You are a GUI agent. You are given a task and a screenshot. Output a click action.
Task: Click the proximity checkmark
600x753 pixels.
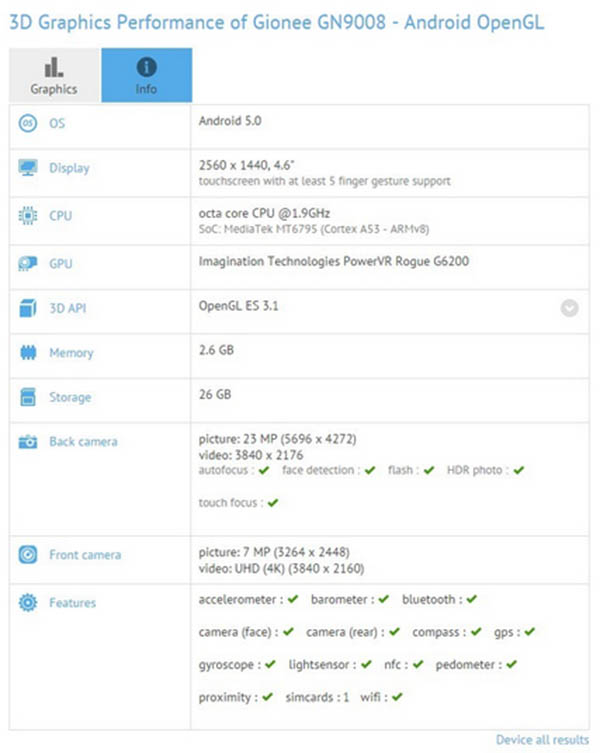pos(268,697)
